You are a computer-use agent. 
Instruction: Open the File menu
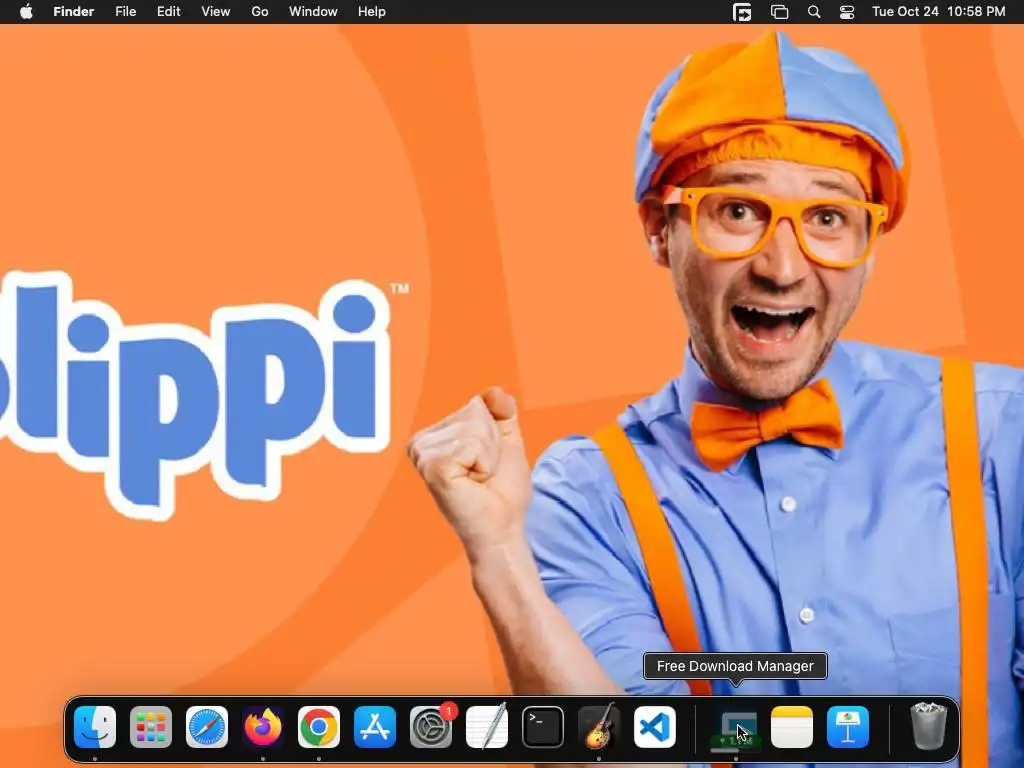click(125, 12)
